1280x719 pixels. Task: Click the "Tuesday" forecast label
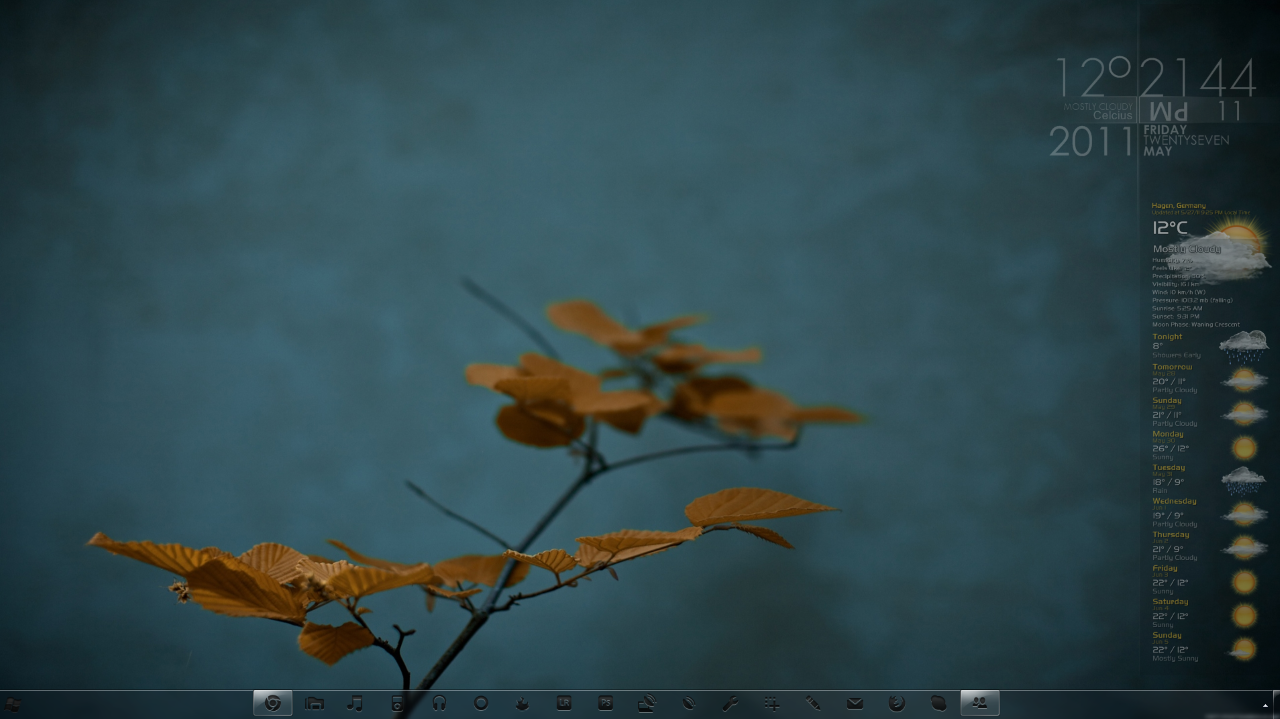(1168, 467)
